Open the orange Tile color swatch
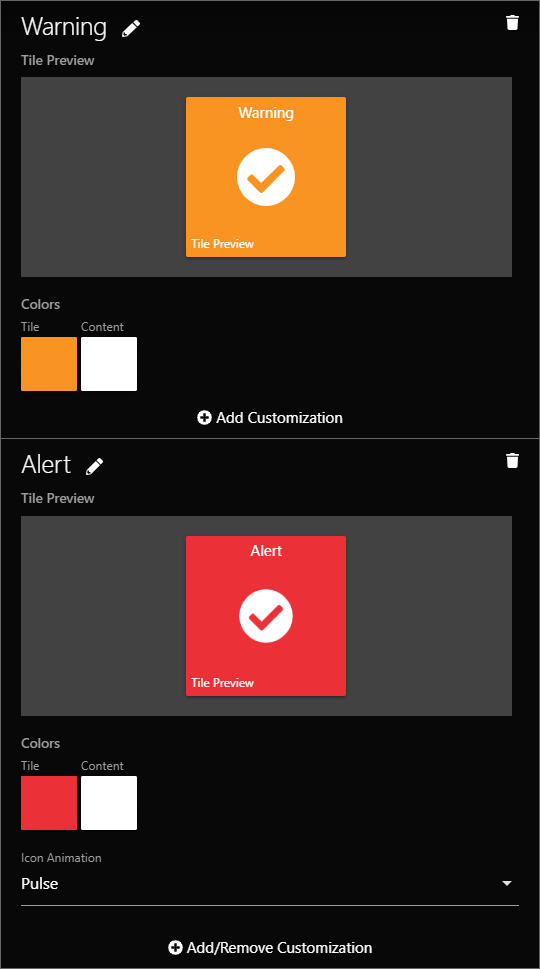 pyautogui.click(x=49, y=364)
